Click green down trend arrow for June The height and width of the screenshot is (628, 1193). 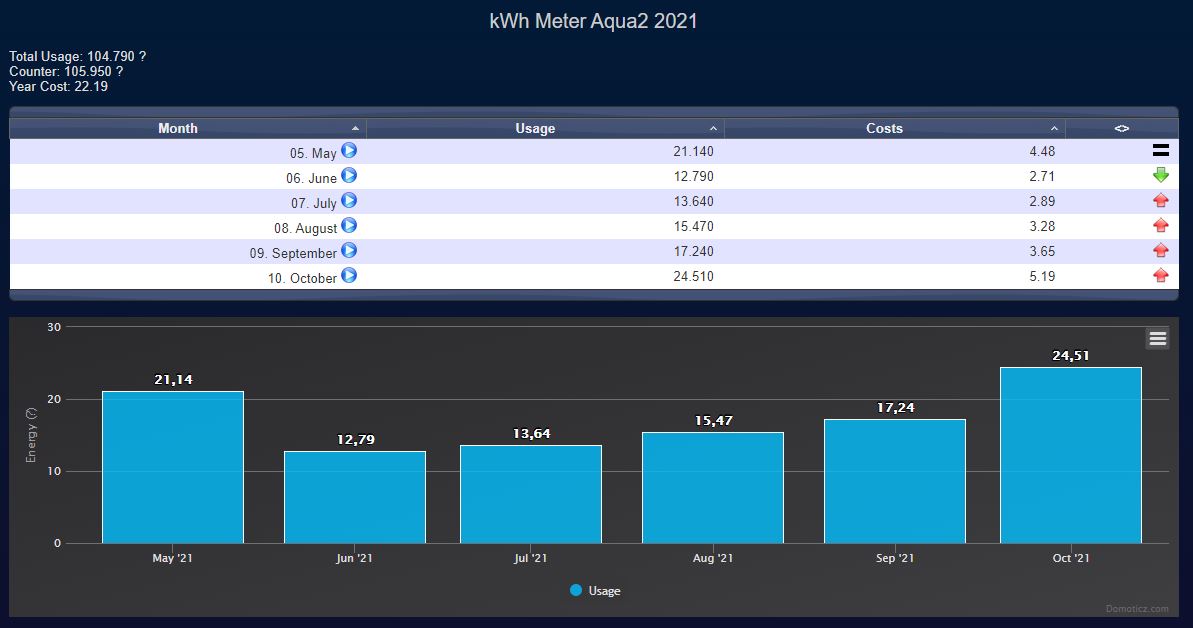click(x=1160, y=176)
